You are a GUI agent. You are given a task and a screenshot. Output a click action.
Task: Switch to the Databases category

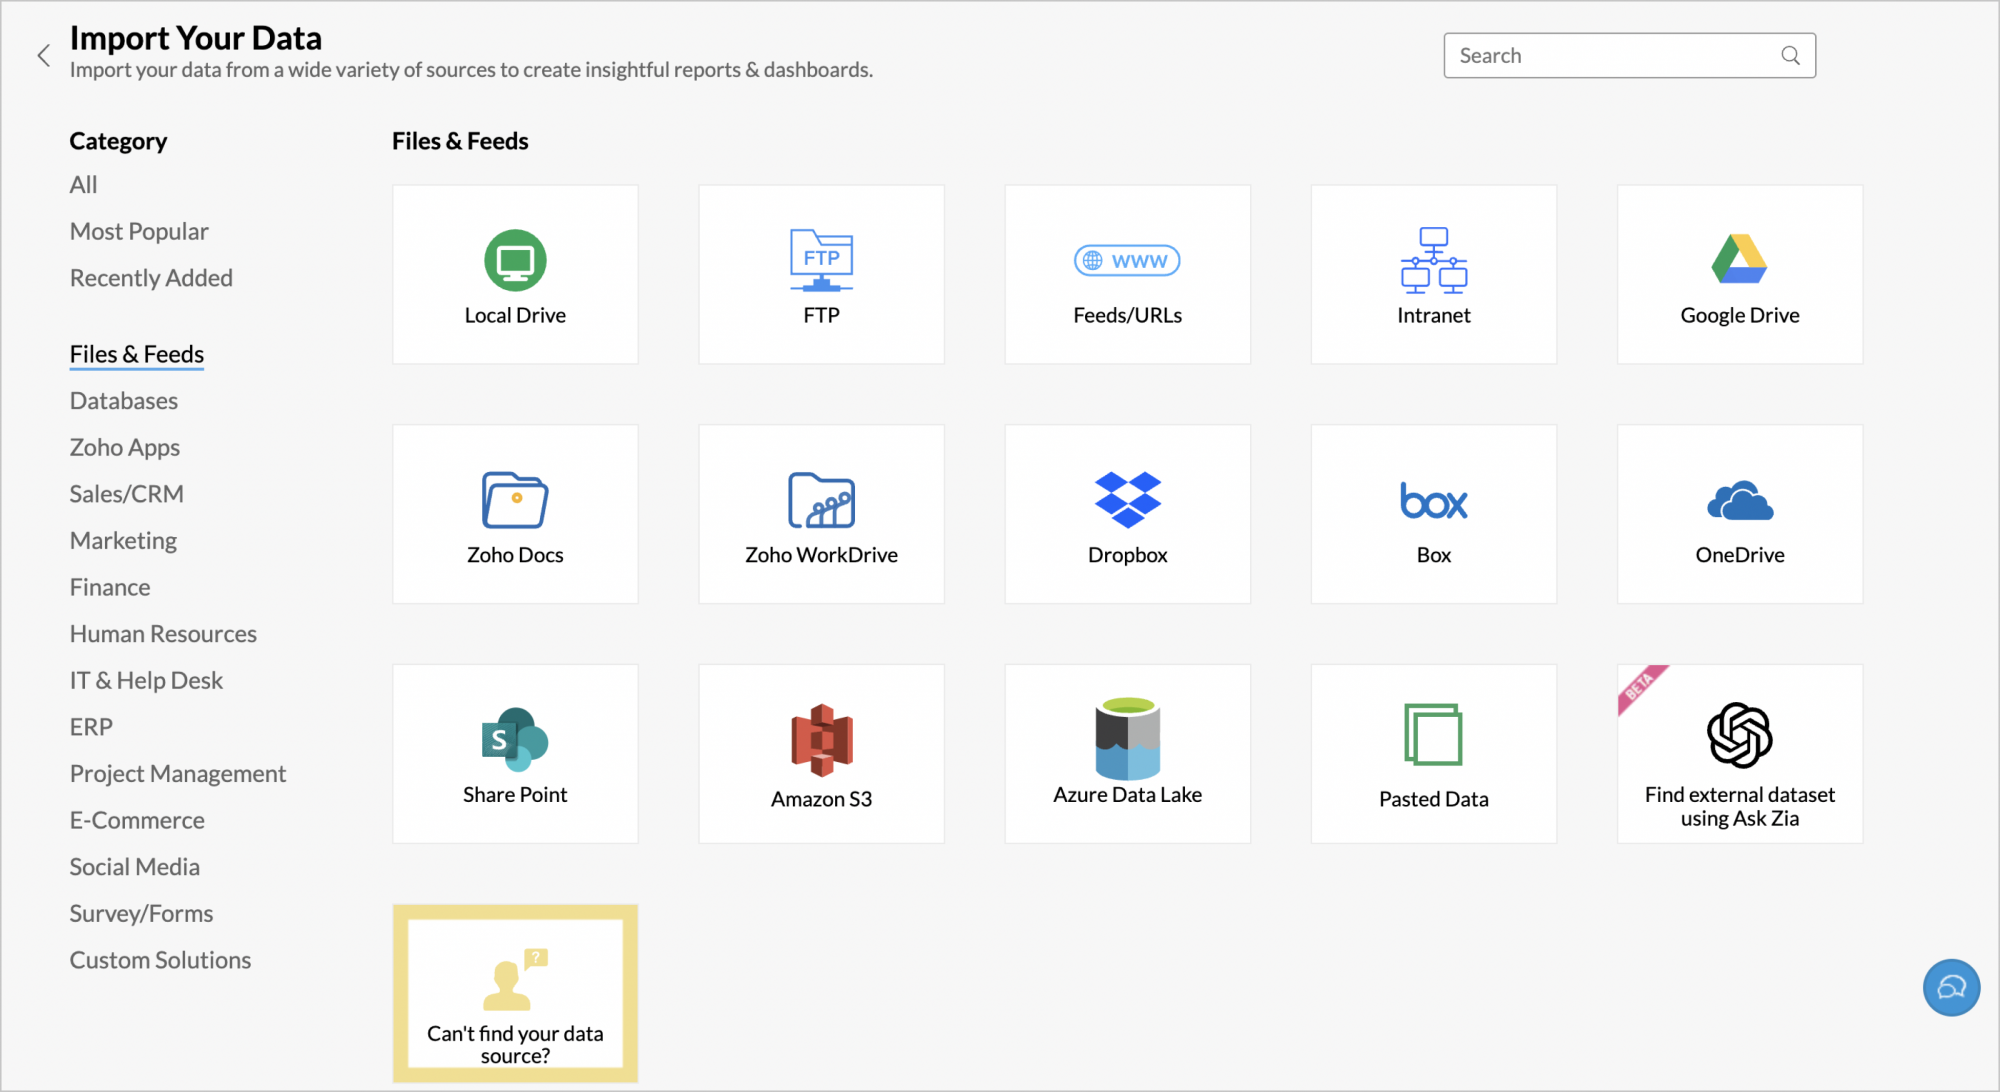(x=124, y=401)
